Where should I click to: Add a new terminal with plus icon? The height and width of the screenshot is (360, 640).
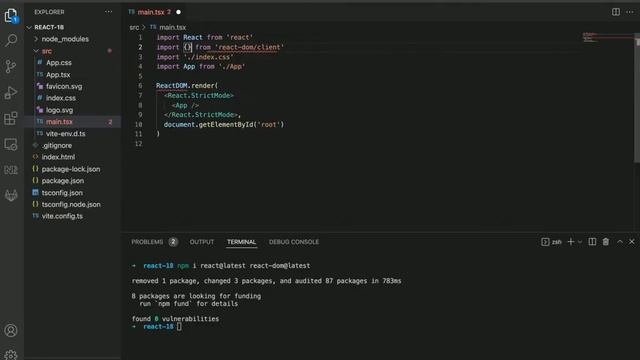[x=571, y=242]
